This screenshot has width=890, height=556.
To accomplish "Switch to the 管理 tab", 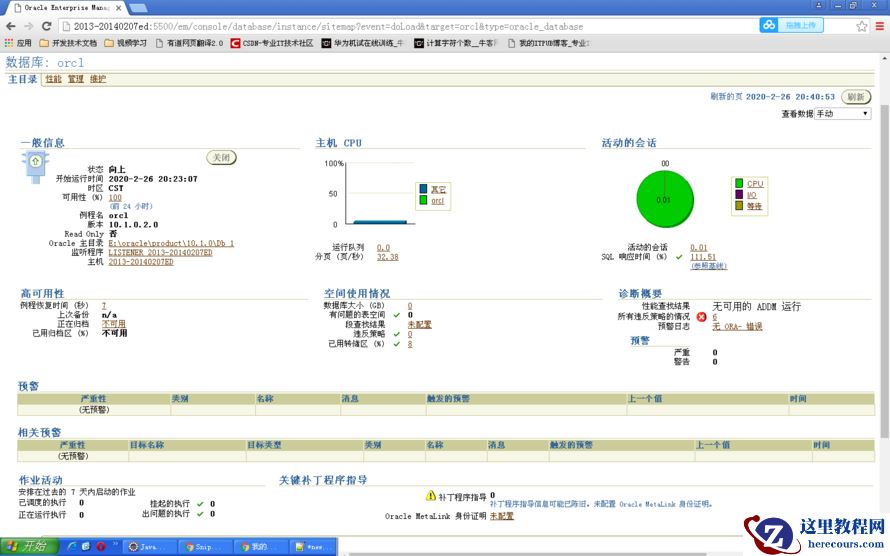I will pos(75,79).
